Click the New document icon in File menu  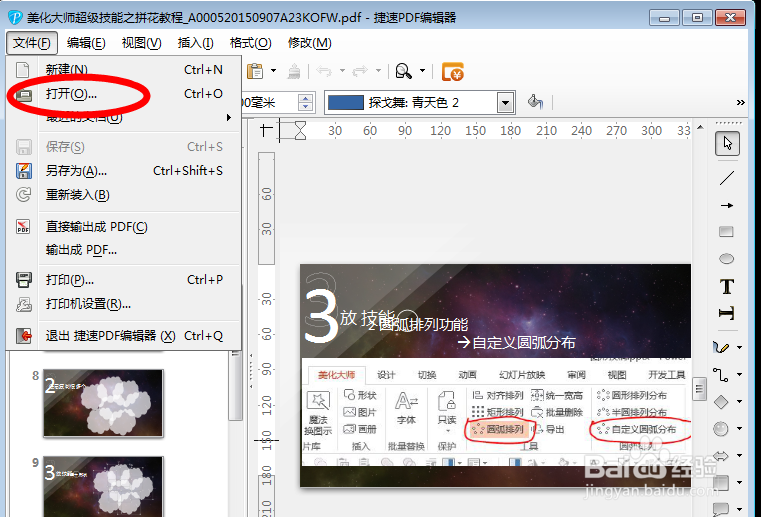tap(22, 69)
